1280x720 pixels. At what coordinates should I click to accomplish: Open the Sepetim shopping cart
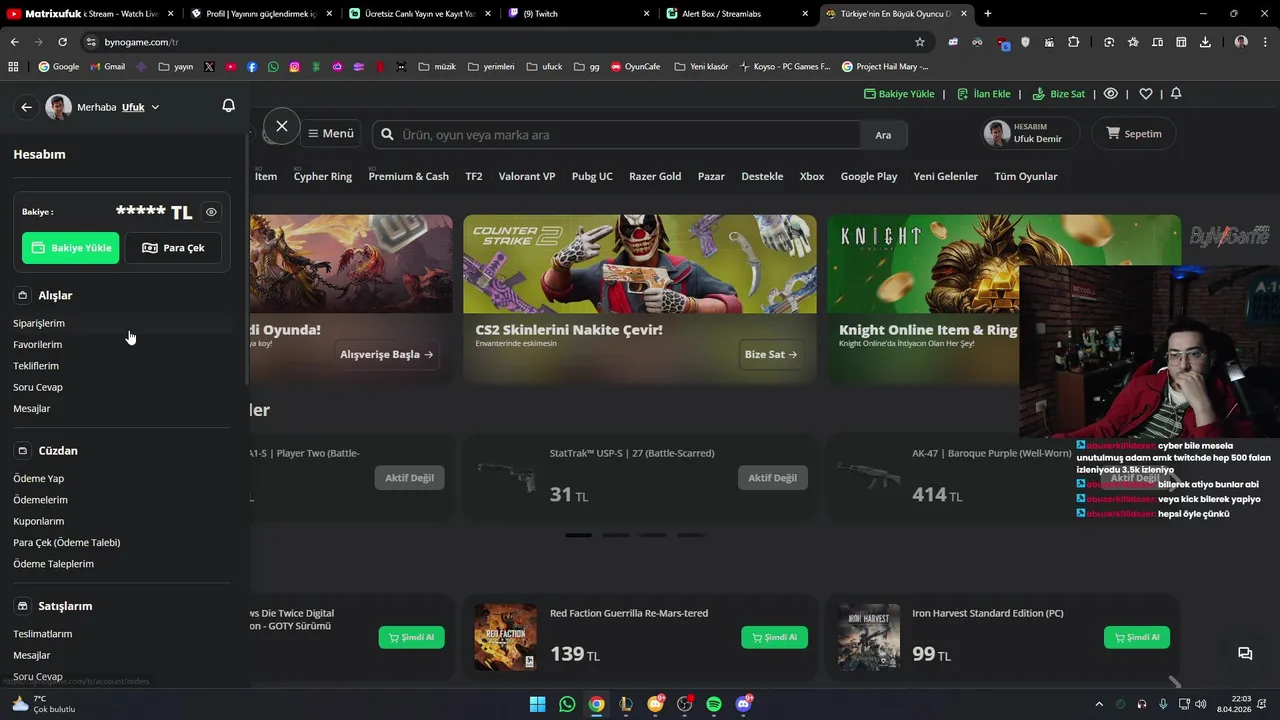pos(1133,133)
